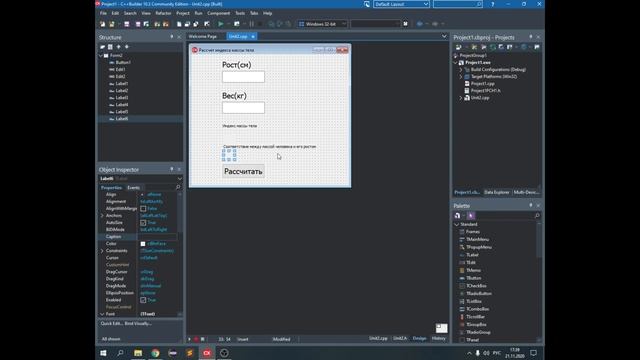Click the Caption property value field
The height and width of the screenshot is (360, 640).
(158, 237)
